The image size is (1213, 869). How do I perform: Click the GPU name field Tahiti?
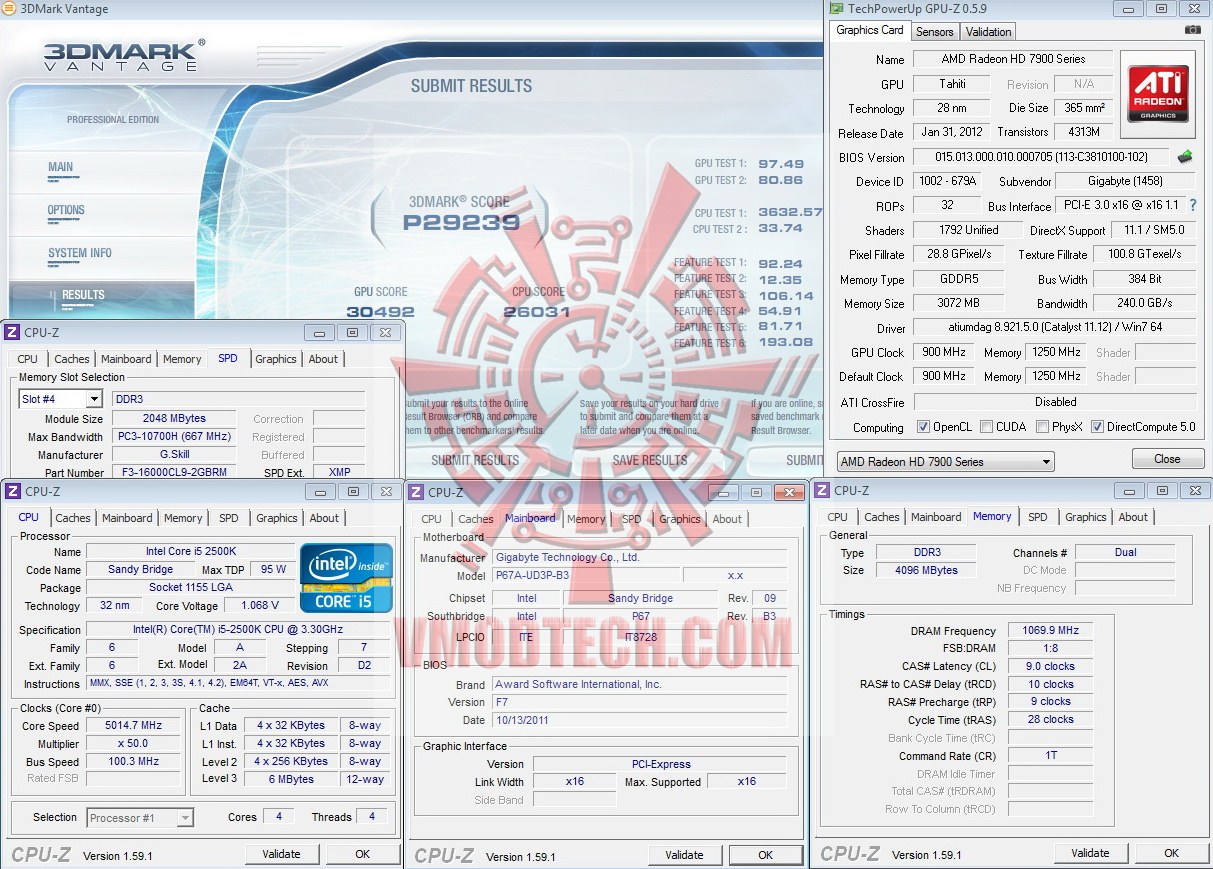click(x=952, y=84)
